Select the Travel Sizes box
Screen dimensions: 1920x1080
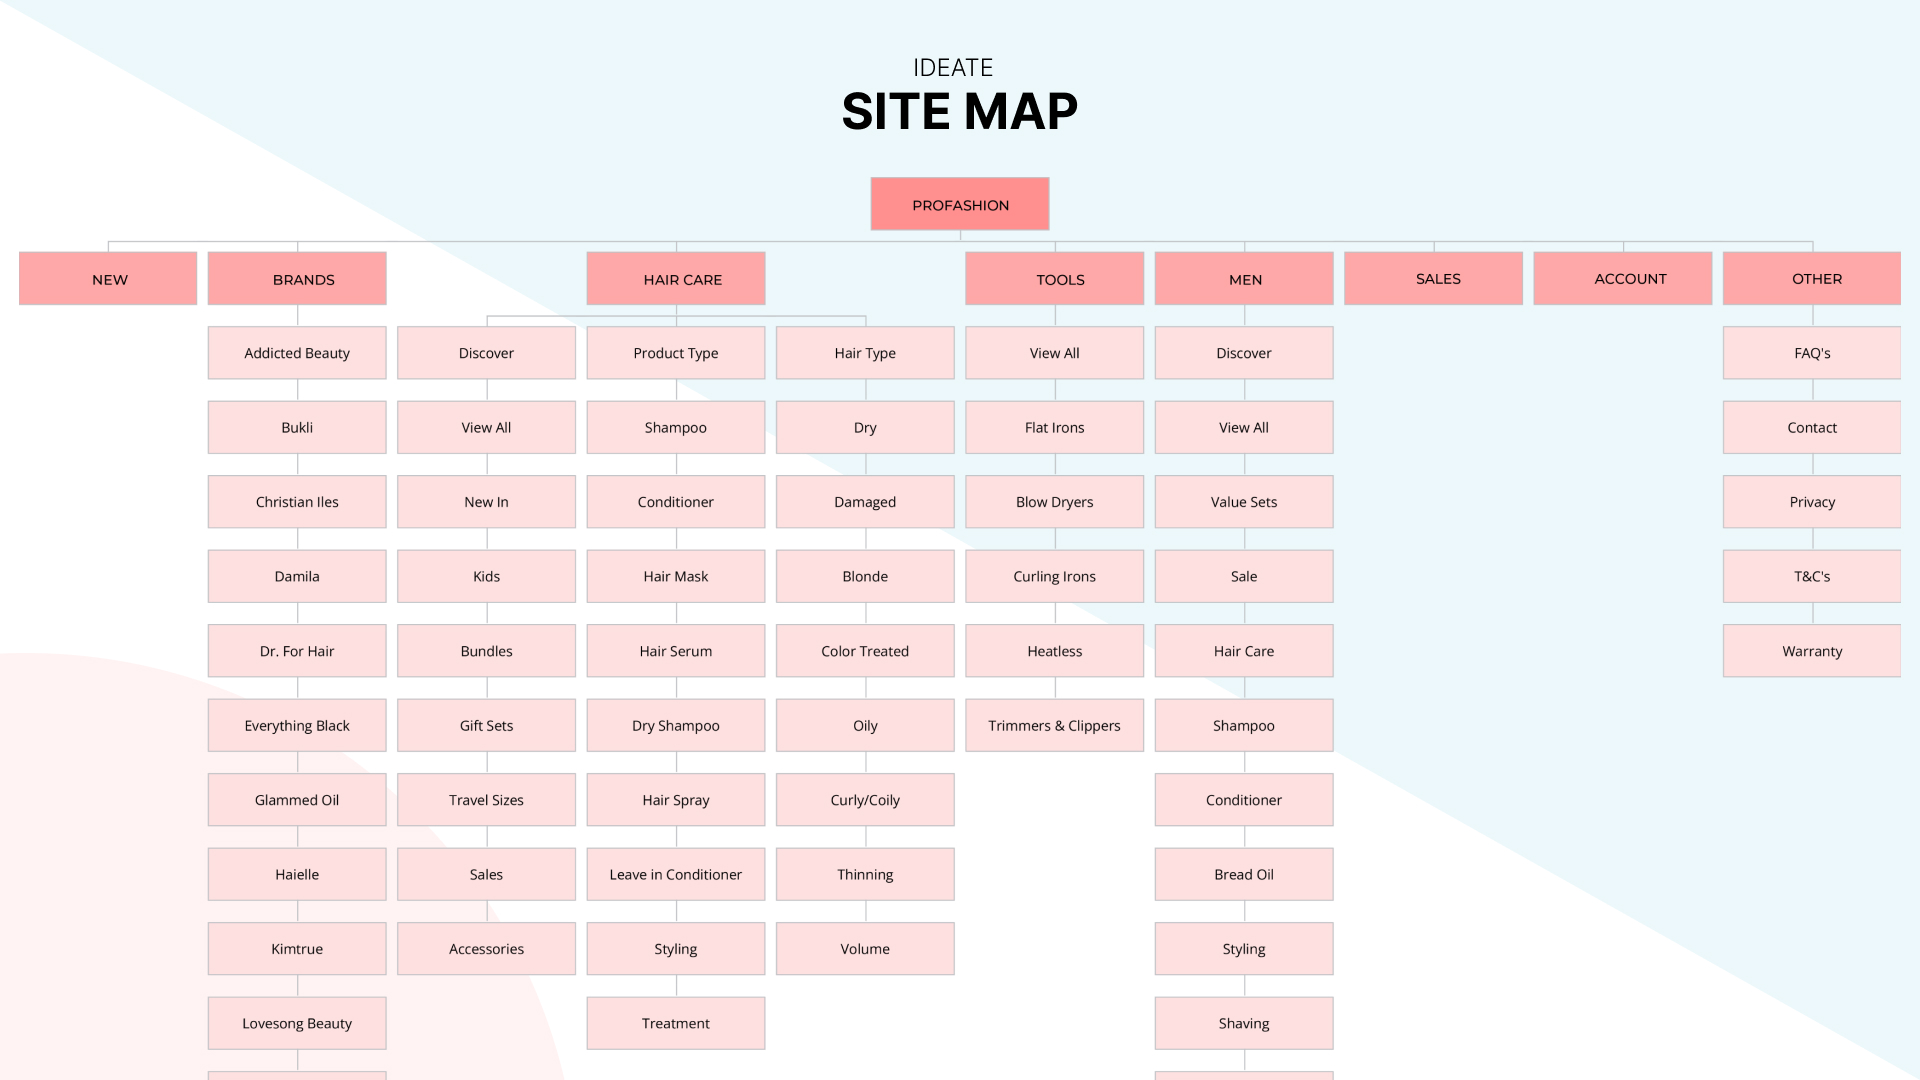tap(486, 800)
